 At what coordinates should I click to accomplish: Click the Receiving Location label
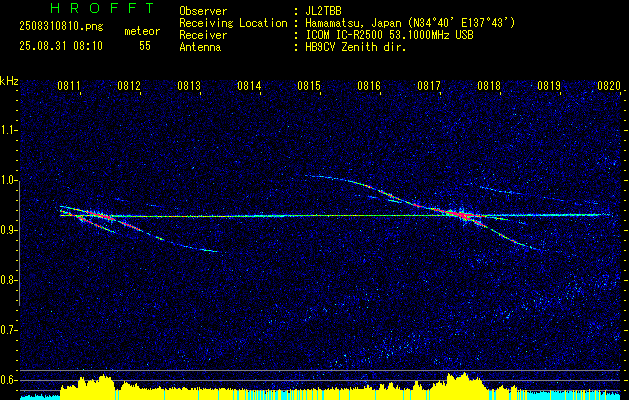pyautogui.click(x=233, y=23)
